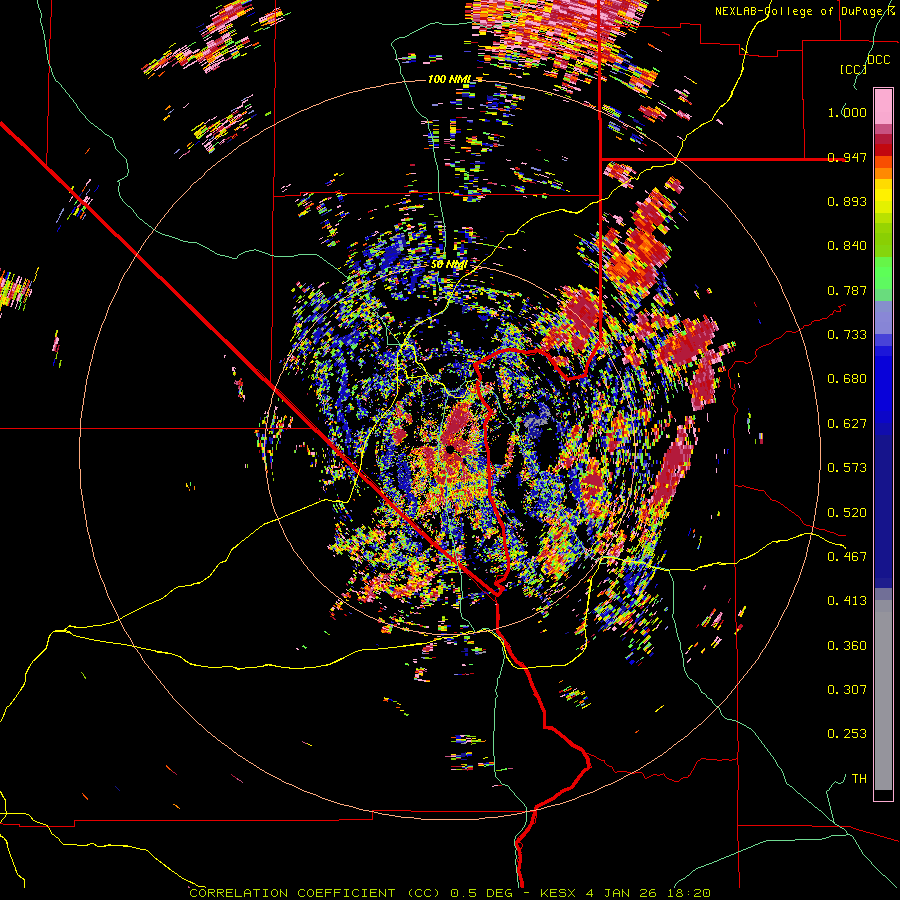Click the 50 NMI range ring label
The width and height of the screenshot is (900, 900).
pos(448,265)
